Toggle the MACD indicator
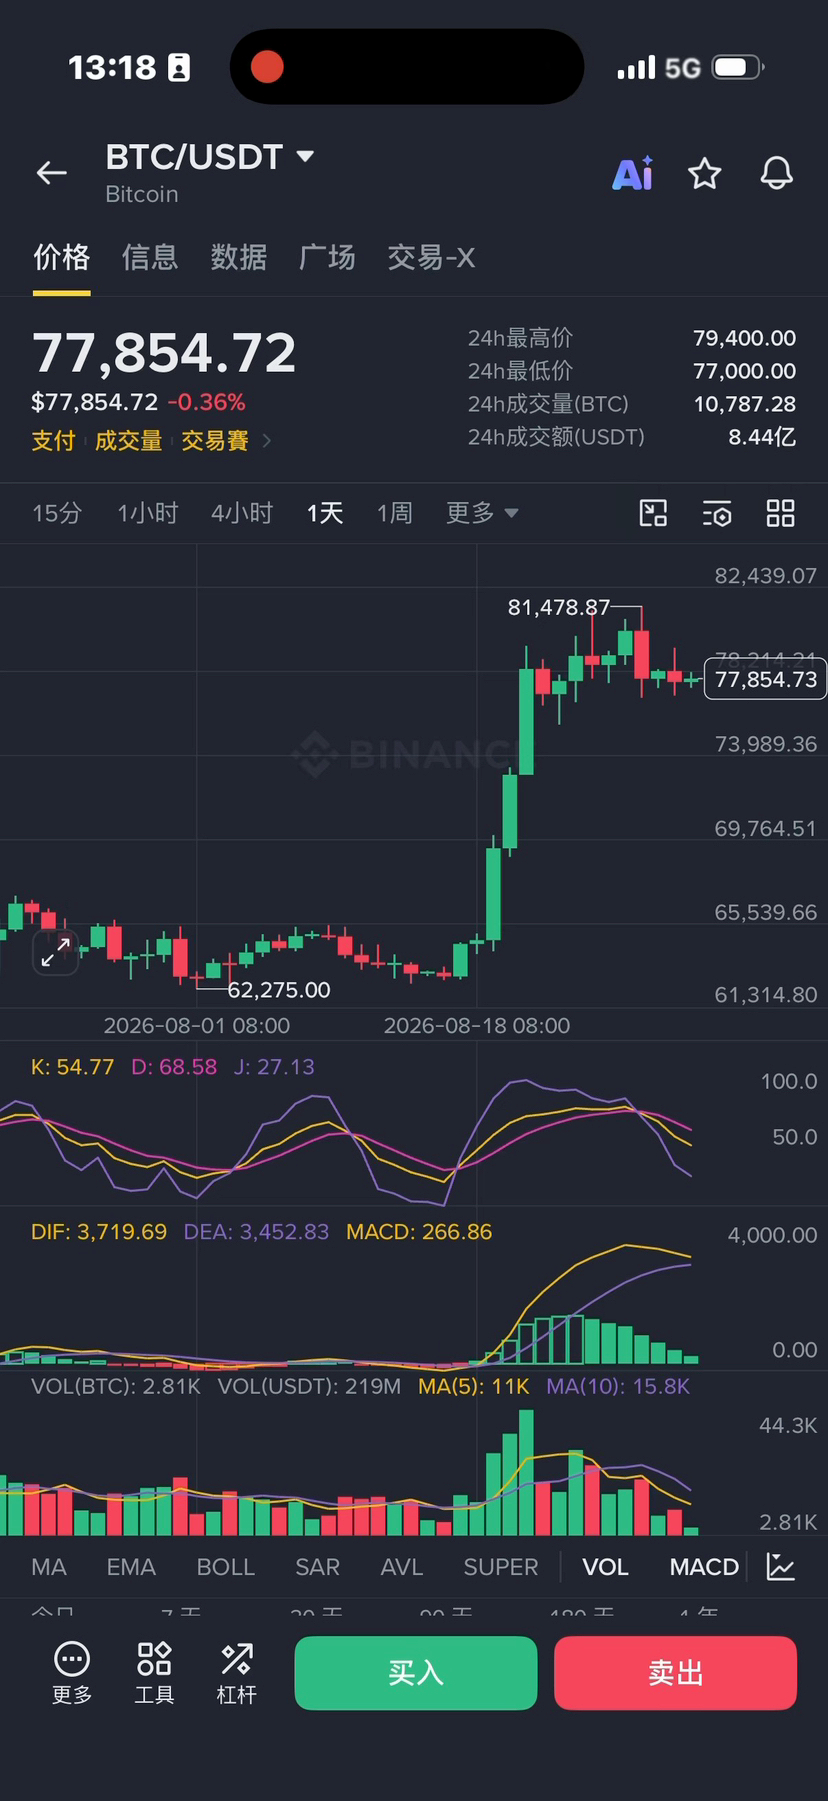The image size is (828, 1801). click(x=704, y=1567)
